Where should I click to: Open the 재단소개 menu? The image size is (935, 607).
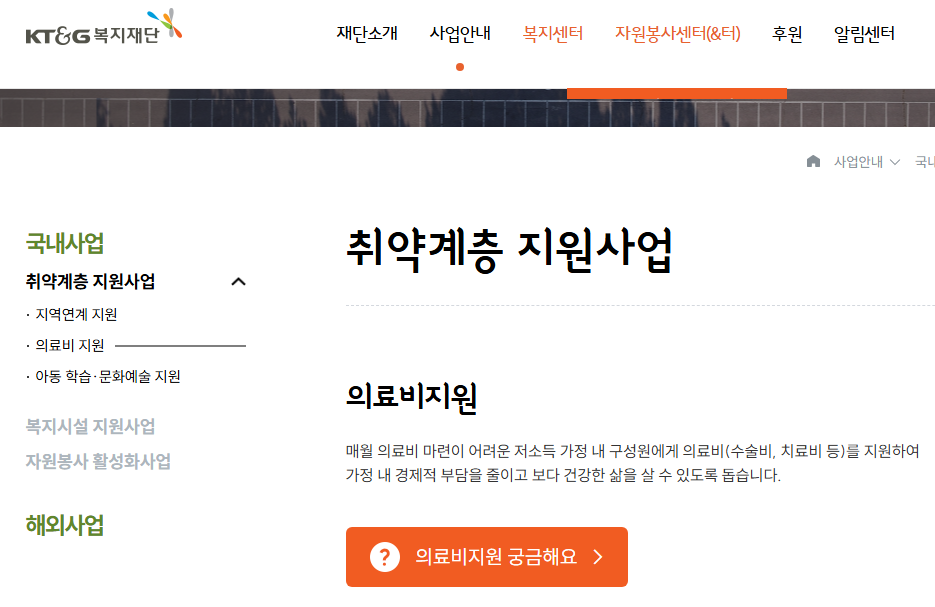click(367, 33)
